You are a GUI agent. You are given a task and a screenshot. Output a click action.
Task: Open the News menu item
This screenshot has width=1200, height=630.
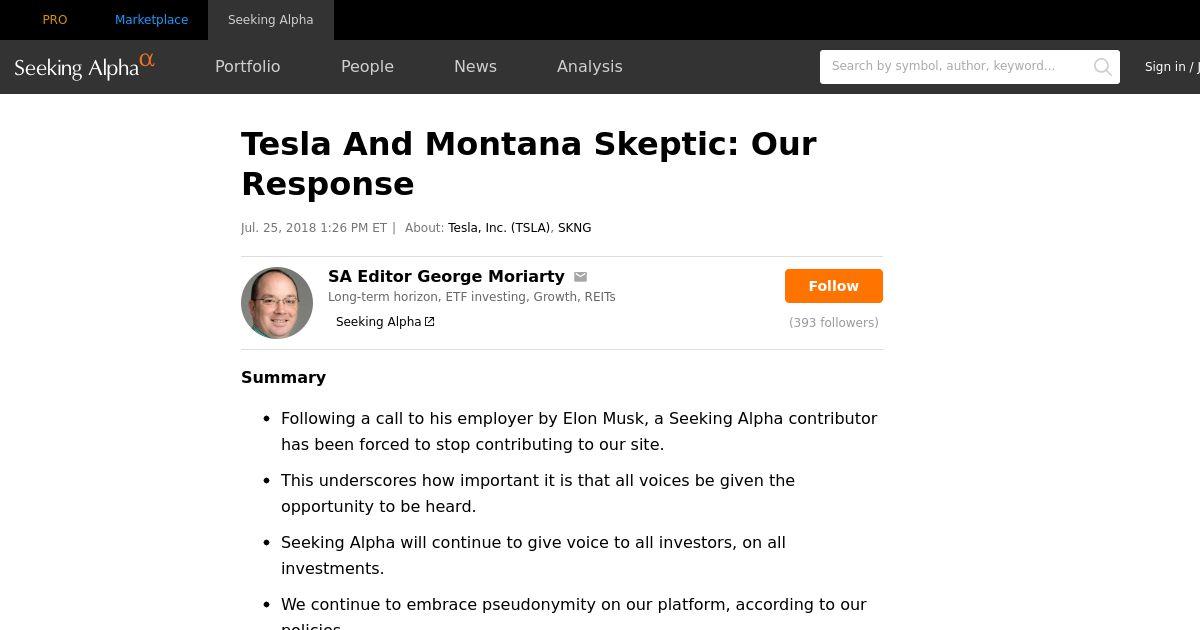tap(475, 67)
